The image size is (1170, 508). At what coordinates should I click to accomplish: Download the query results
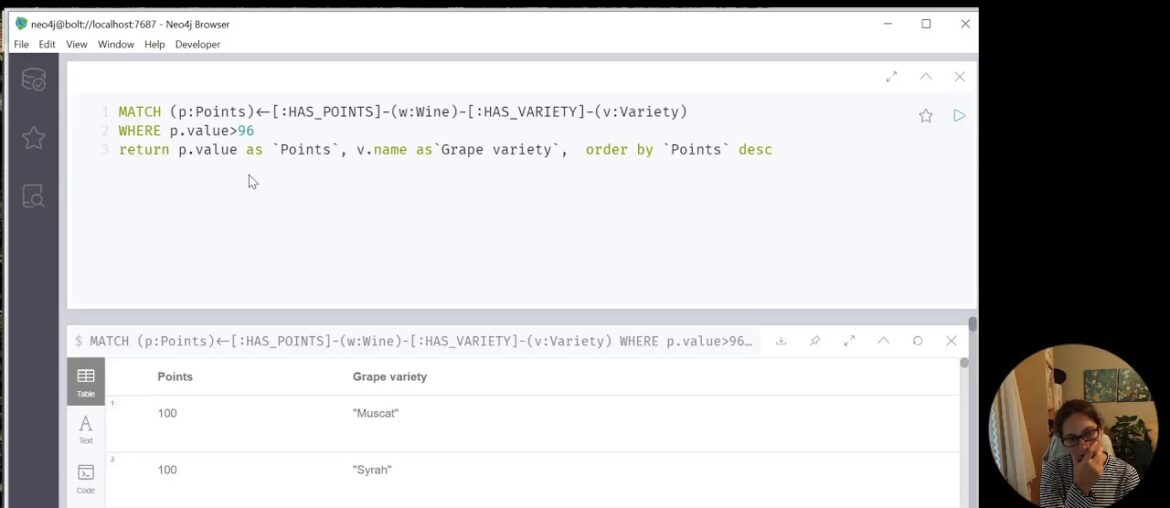781,341
